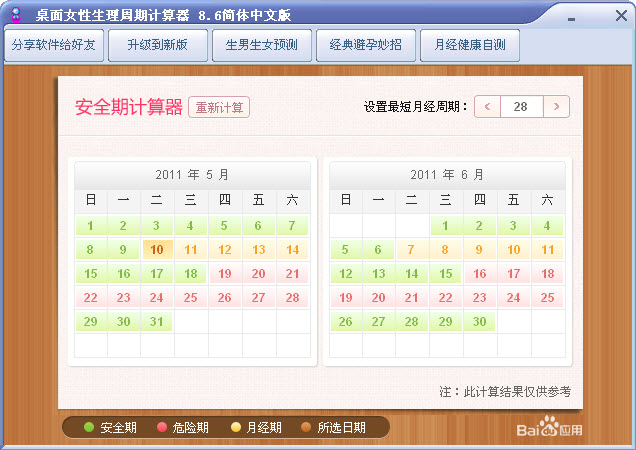Choose June 16 danger day
Screen dimensions: 636x450
[479, 273]
